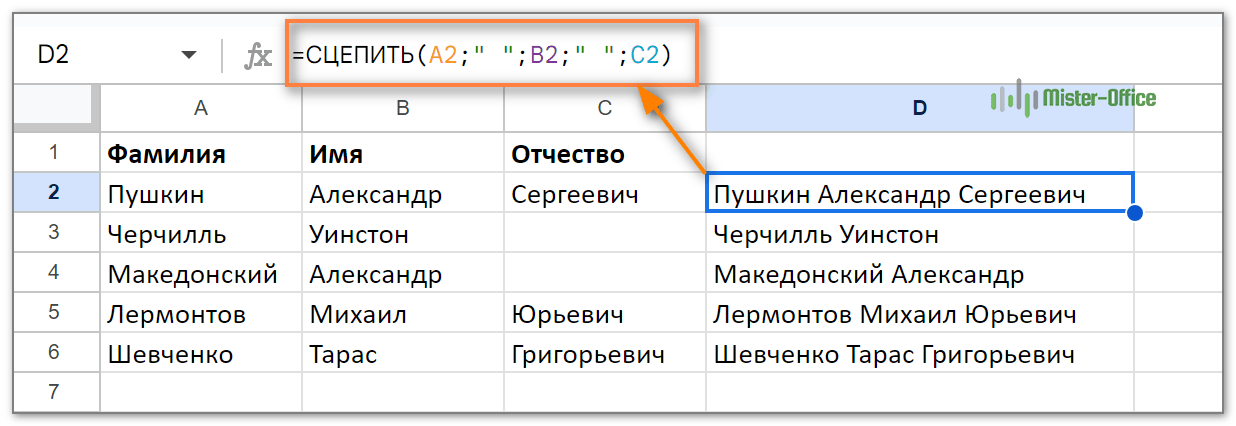Select cell Черчилль Уинстон in column D
The height and width of the screenshot is (426, 1236).
click(x=919, y=233)
